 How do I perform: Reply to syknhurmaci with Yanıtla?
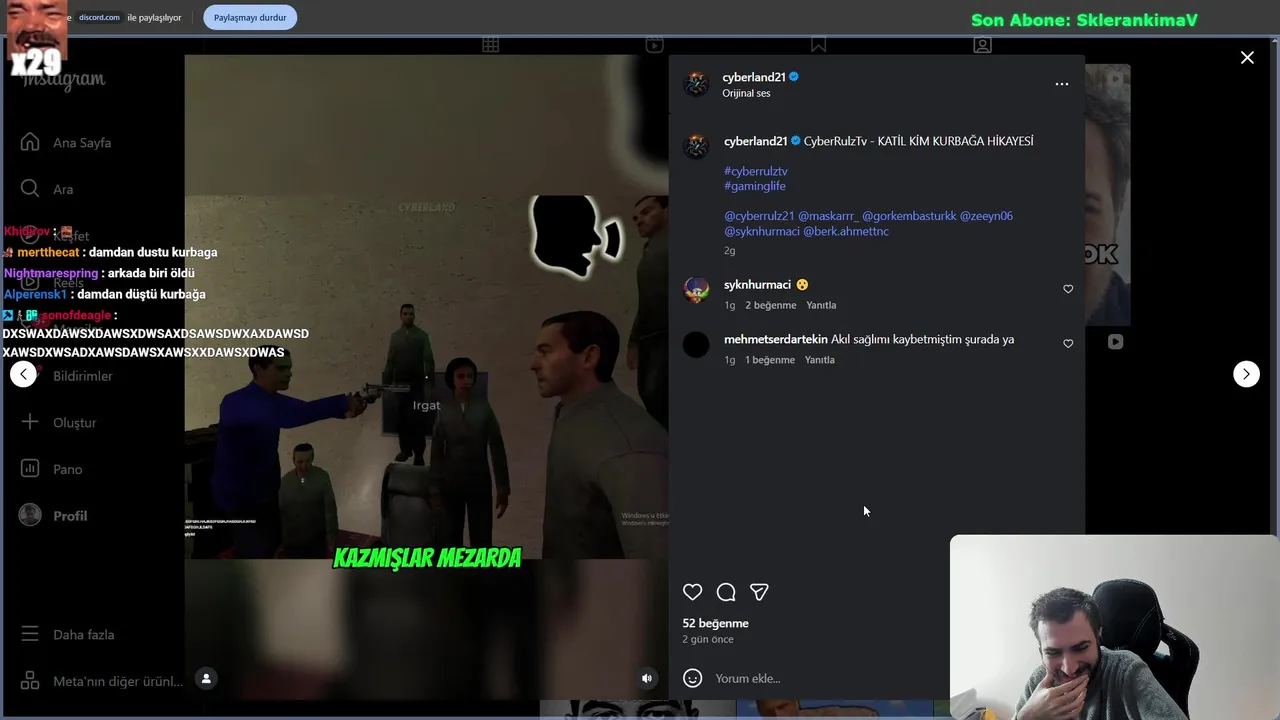pyautogui.click(x=821, y=305)
